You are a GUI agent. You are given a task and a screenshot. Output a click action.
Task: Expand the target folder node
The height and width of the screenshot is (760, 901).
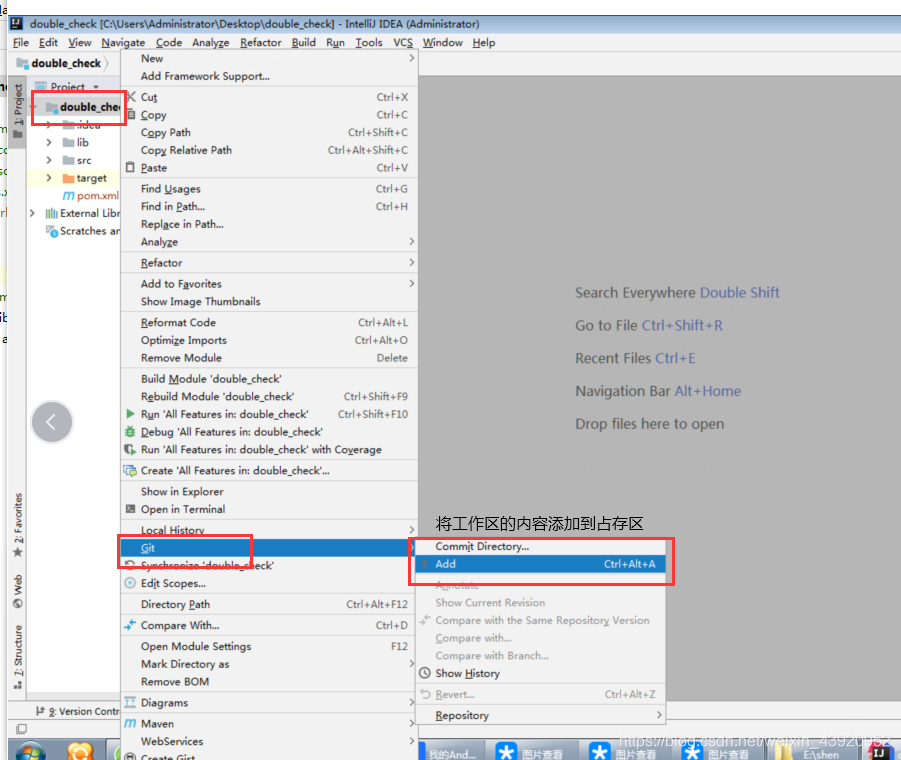click(49, 178)
